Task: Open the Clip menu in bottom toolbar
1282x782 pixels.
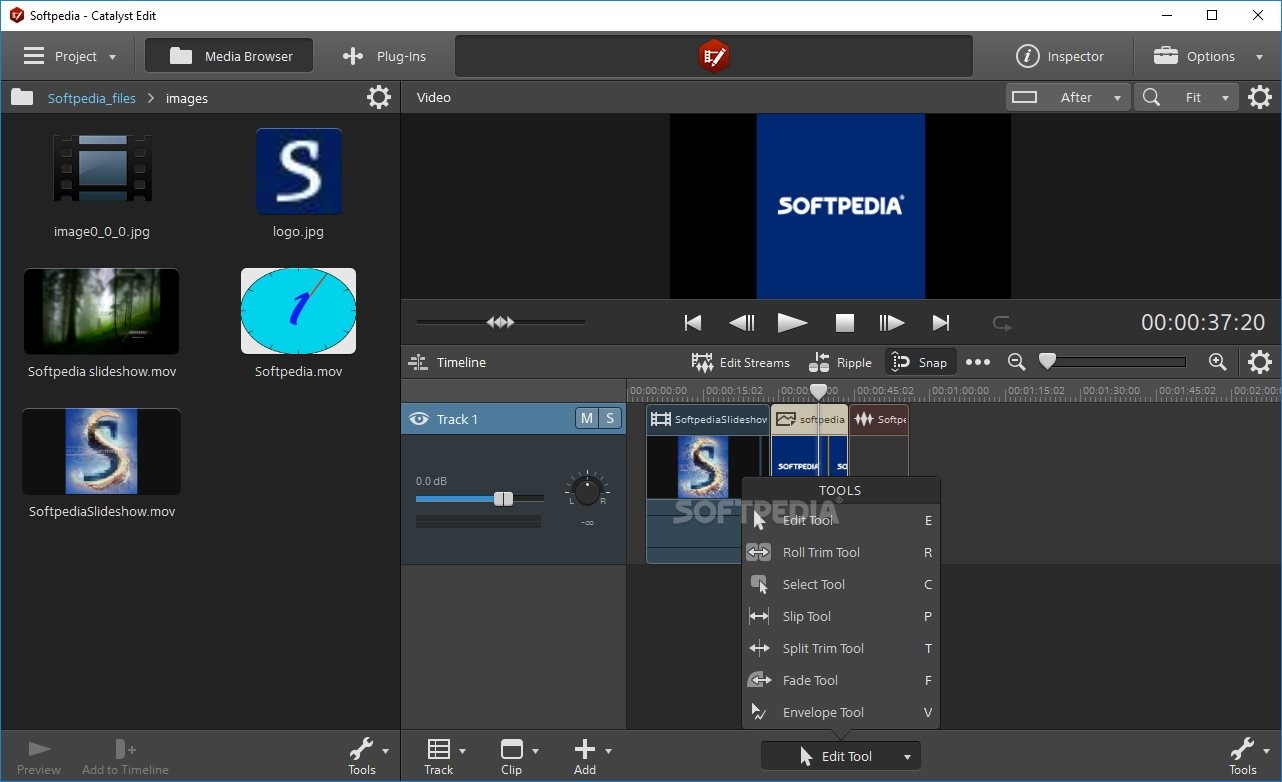Action: pyautogui.click(x=517, y=756)
